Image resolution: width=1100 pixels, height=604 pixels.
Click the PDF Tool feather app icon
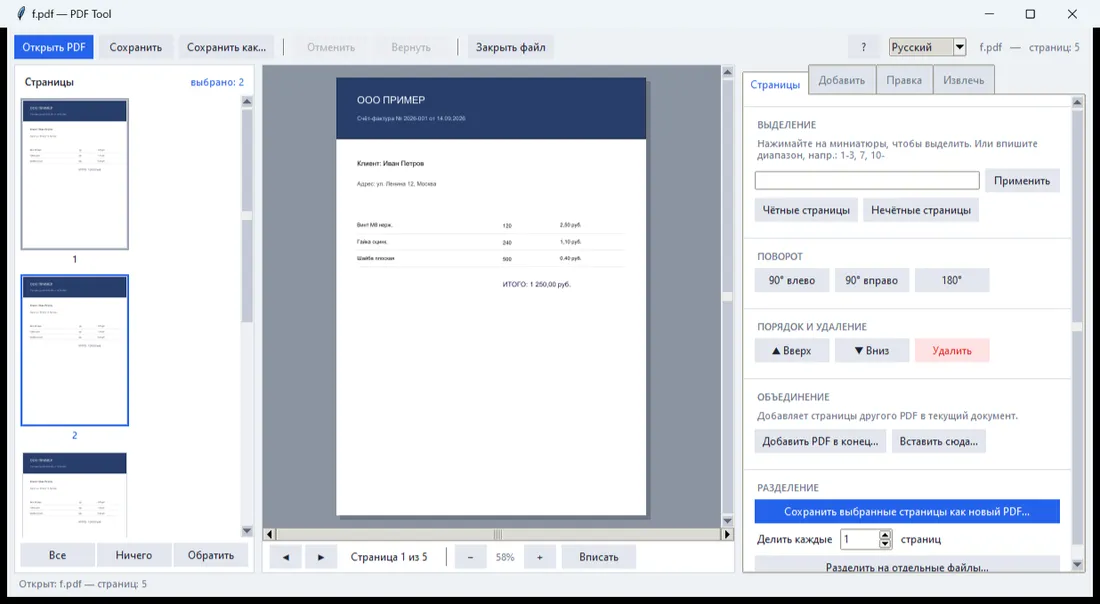coord(21,13)
